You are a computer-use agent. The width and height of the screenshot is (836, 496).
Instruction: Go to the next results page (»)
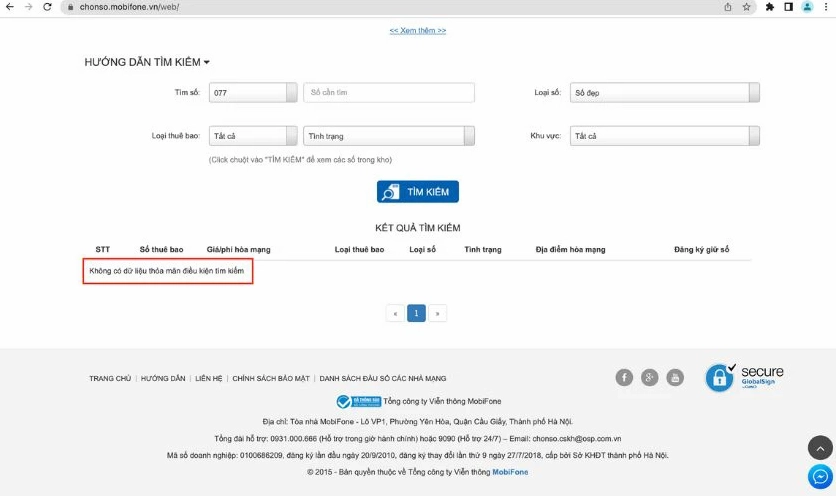point(437,313)
